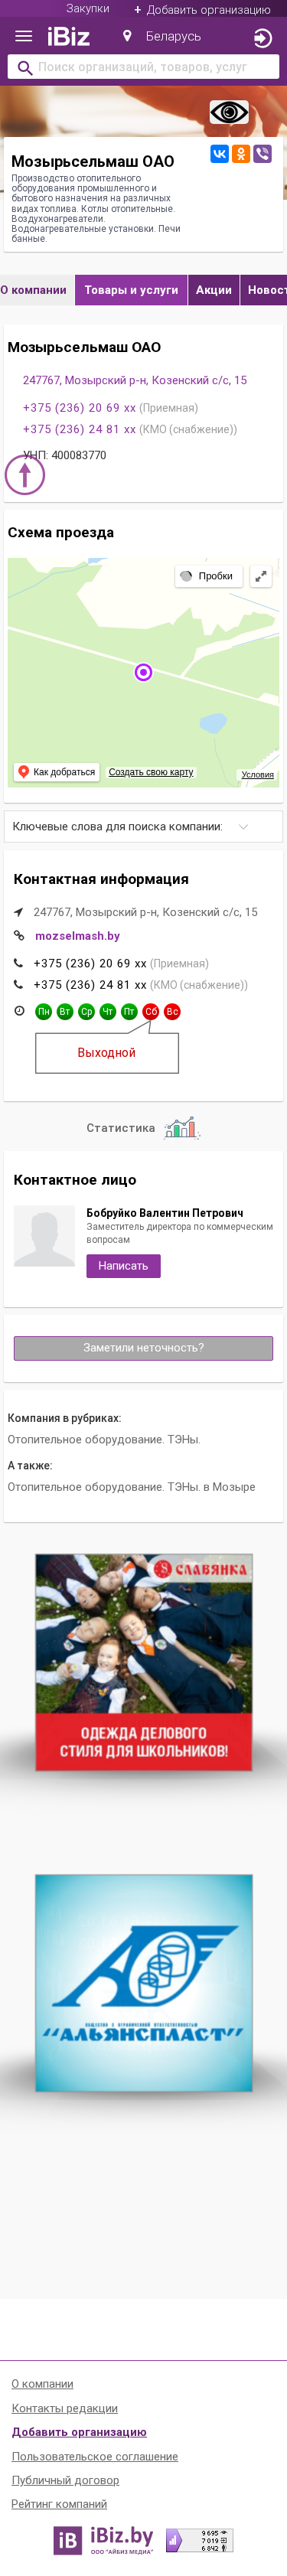Toggle the Пробки traffic layer
This screenshot has height=2576, width=287.
pos(208,576)
